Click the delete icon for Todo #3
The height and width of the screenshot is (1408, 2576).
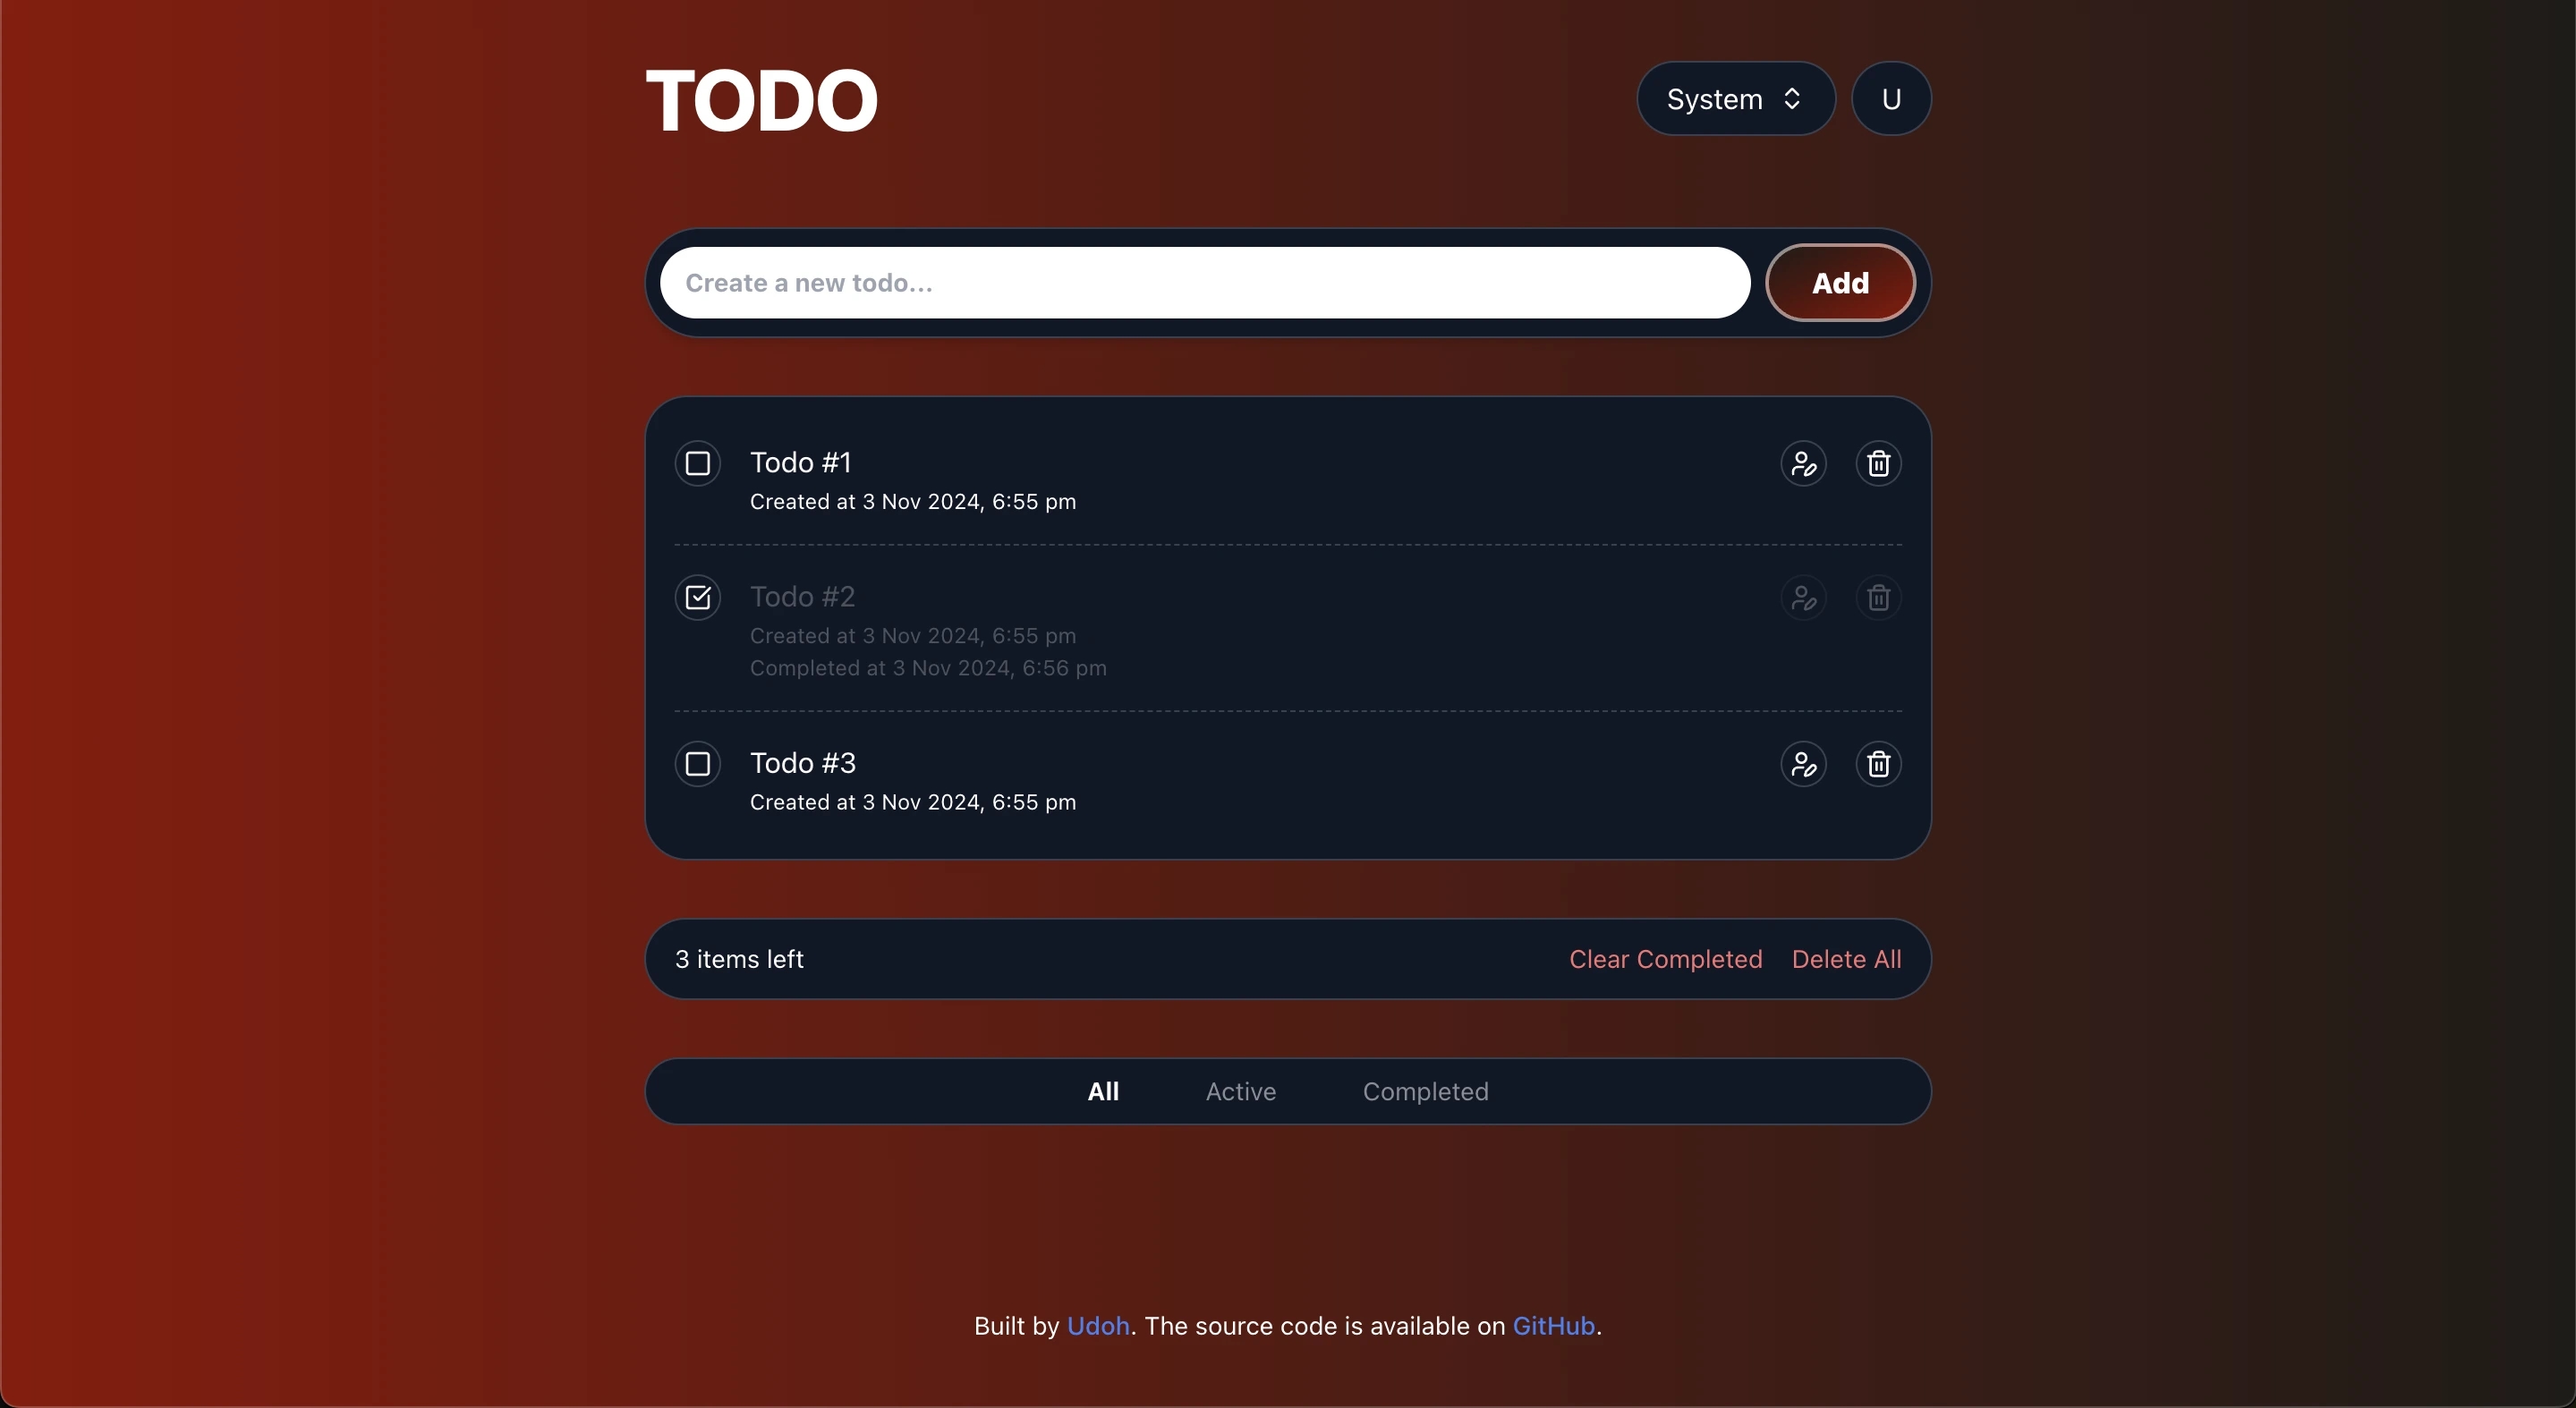[x=1877, y=763]
